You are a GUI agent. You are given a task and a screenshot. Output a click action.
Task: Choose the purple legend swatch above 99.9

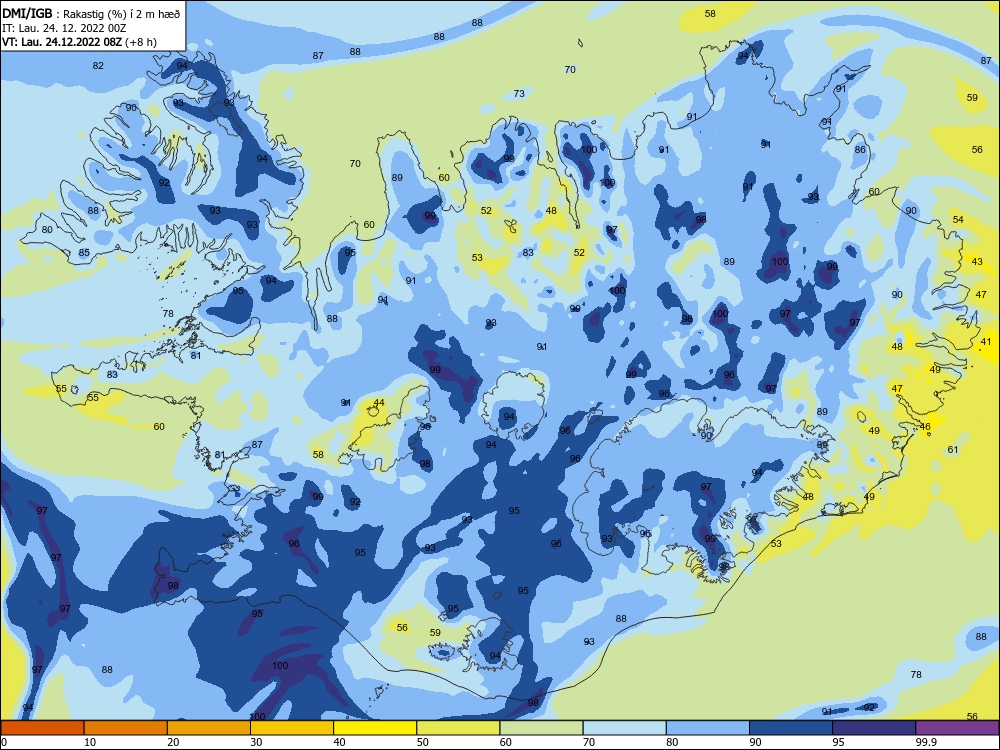click(958, 728)
